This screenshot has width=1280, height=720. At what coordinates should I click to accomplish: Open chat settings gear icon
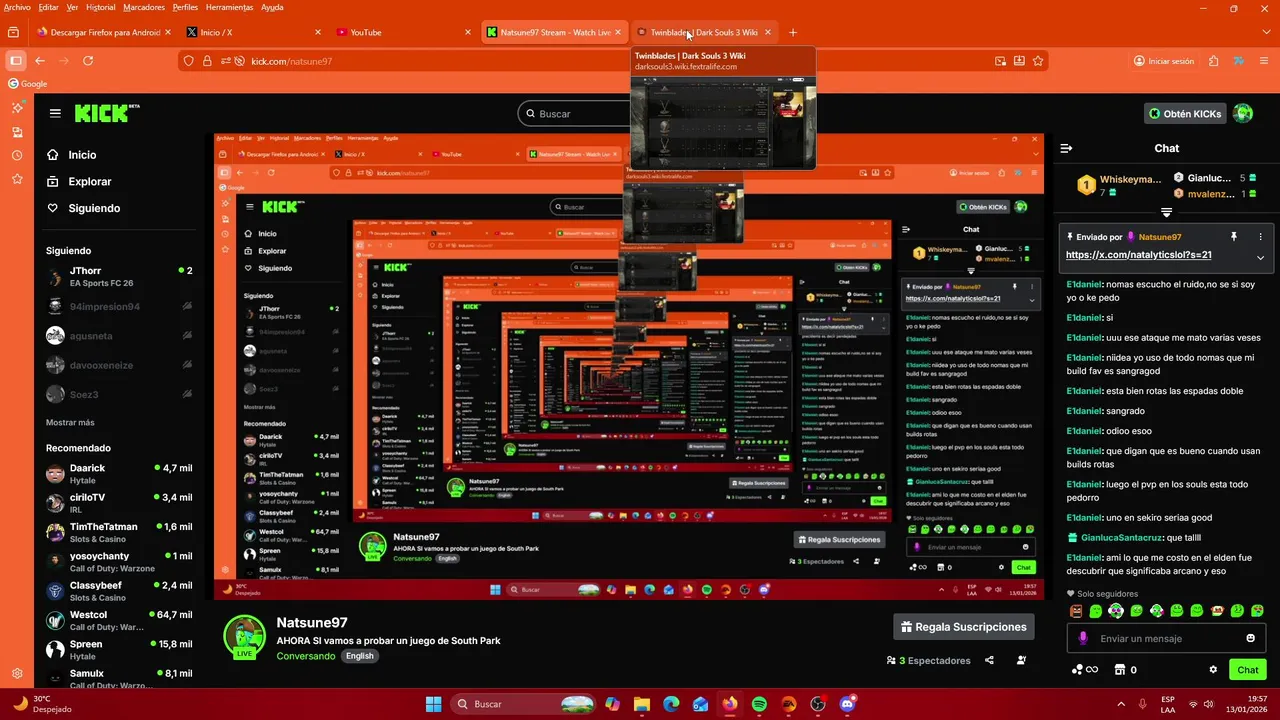click(1213, 670)
